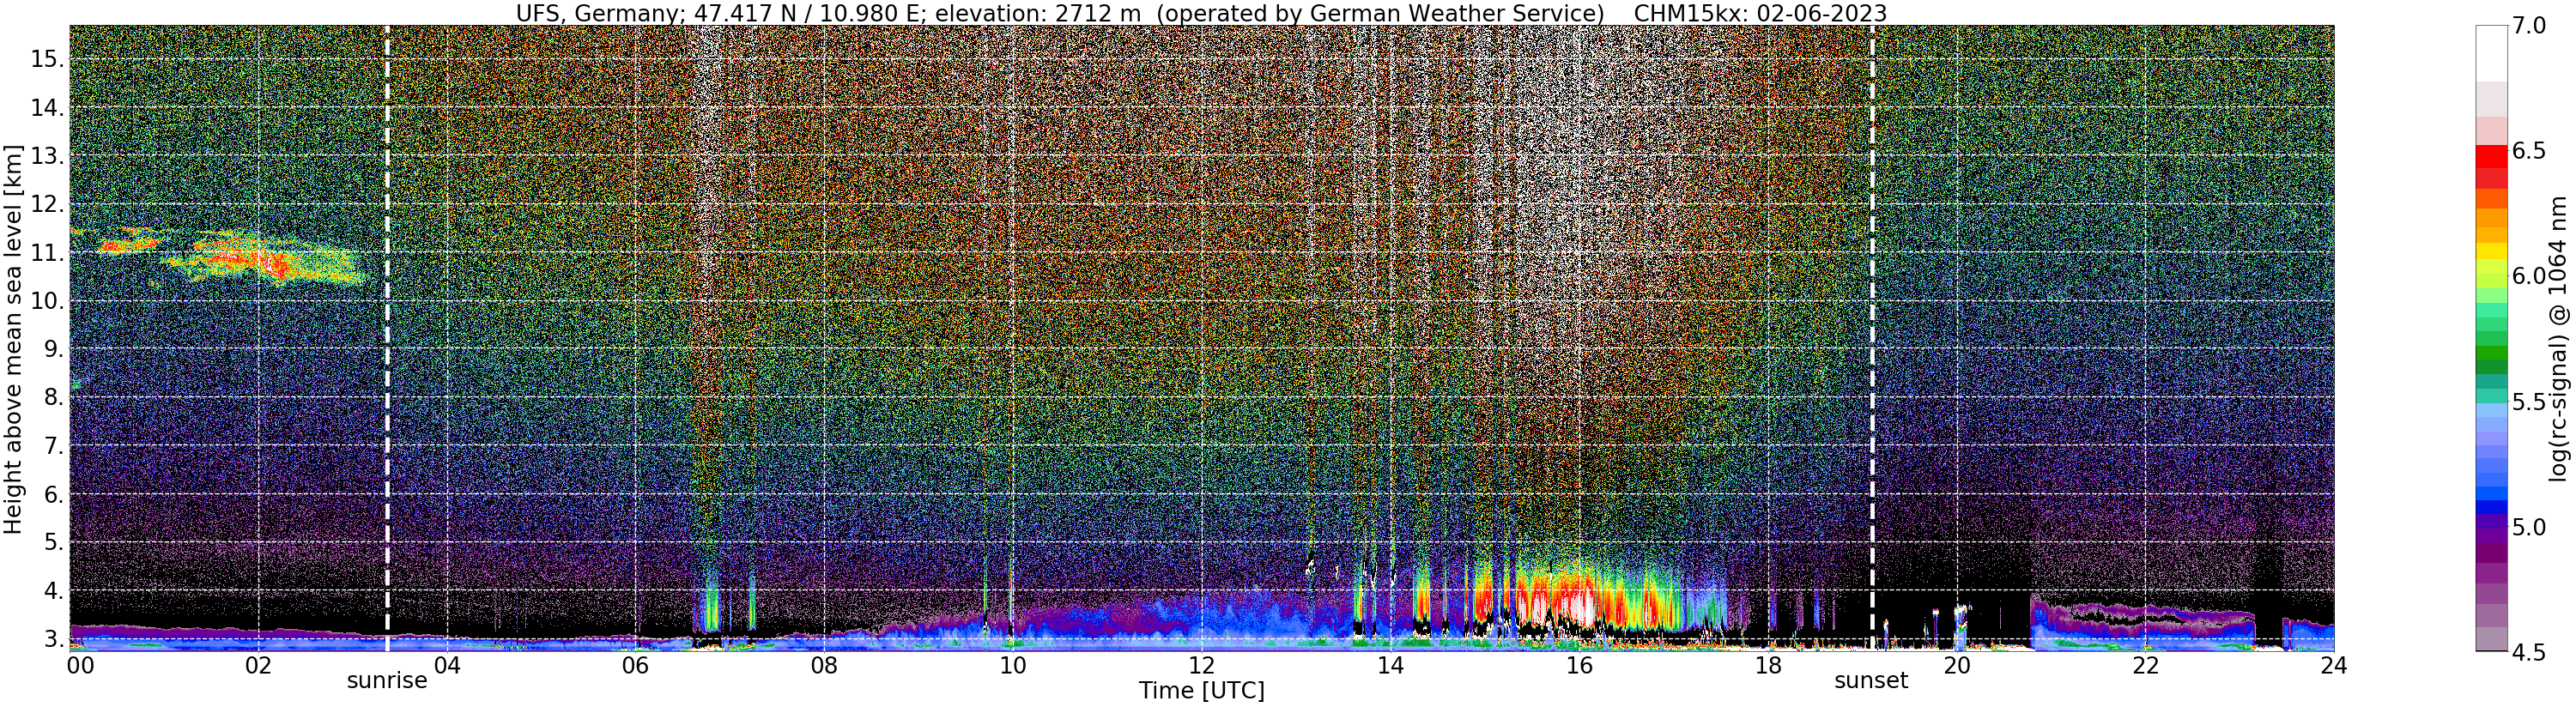
Task: Click the height axis tick "7."
Action: [x=52, y=446]
